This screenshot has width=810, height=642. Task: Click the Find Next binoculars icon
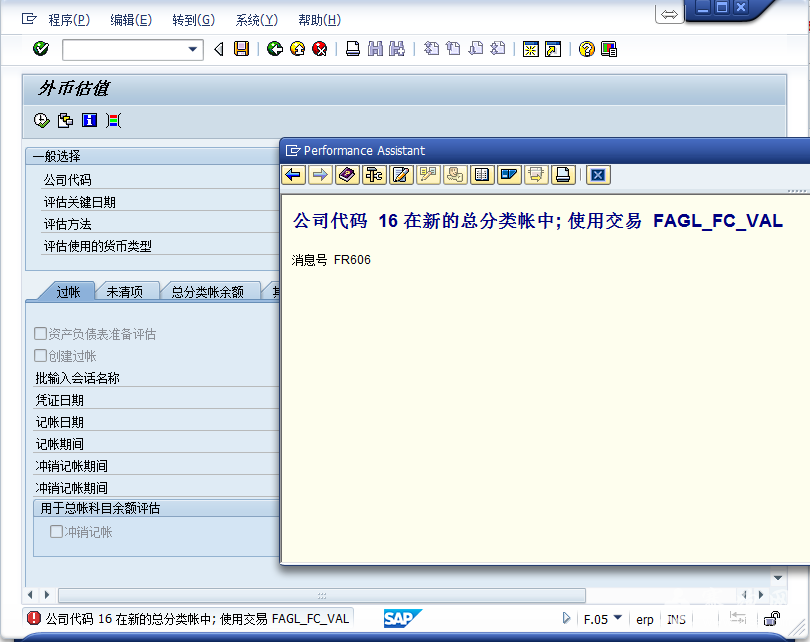pos(397,49)
